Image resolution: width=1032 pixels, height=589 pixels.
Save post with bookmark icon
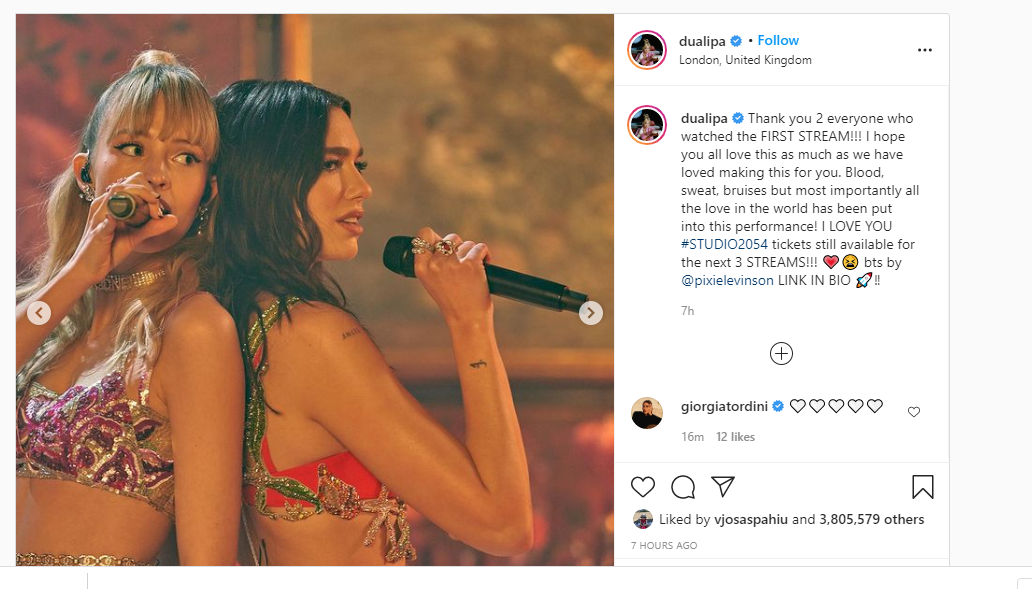(922, 487)
